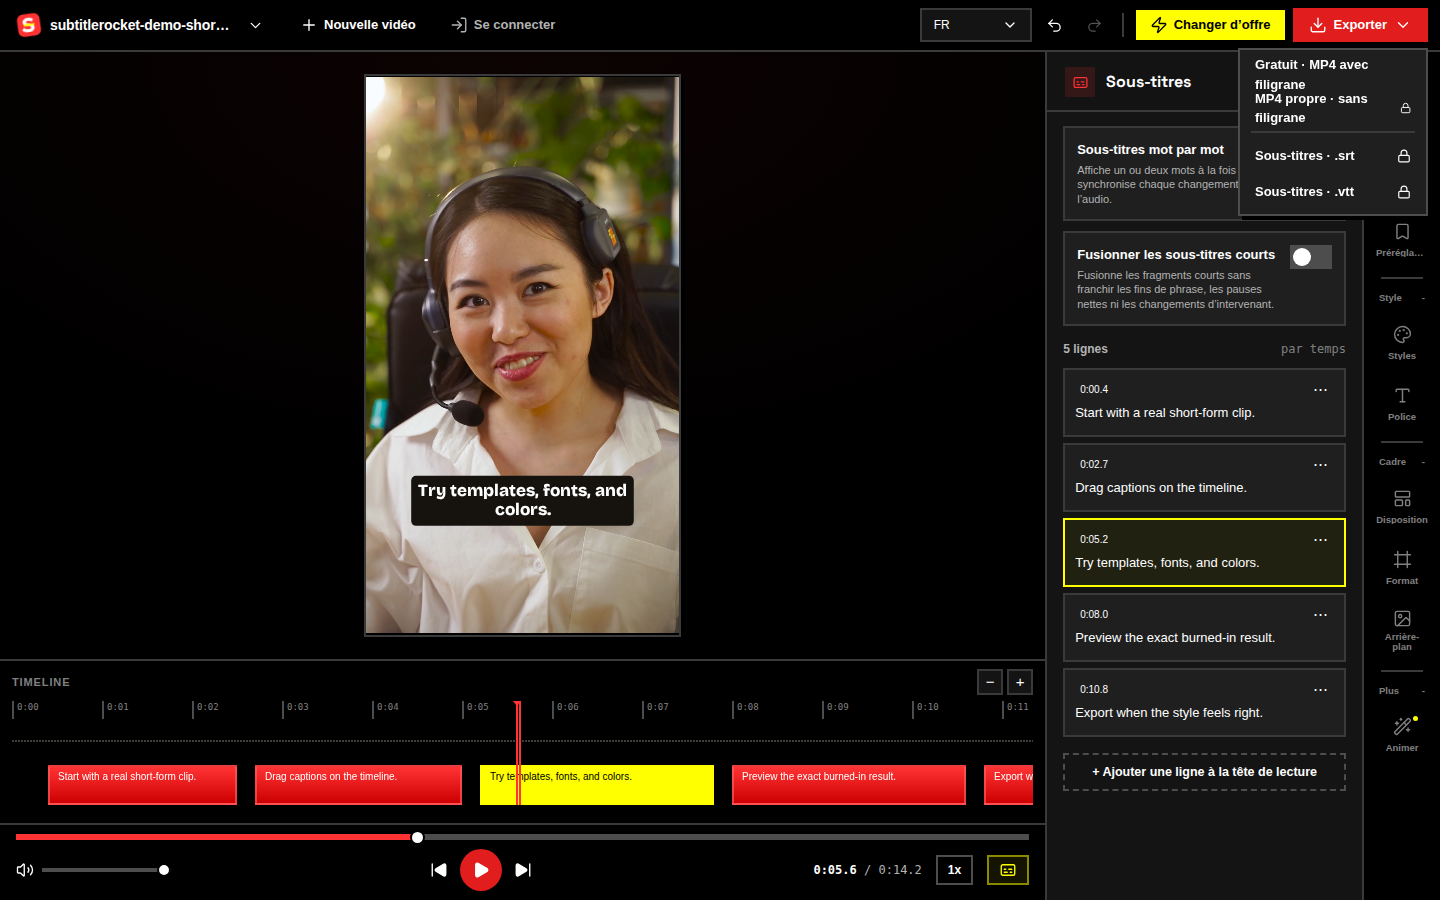Select the partial 'Export w' timeline block
The height and width of the screenshot is (900, 1440).
click(x=1009, y=785)
